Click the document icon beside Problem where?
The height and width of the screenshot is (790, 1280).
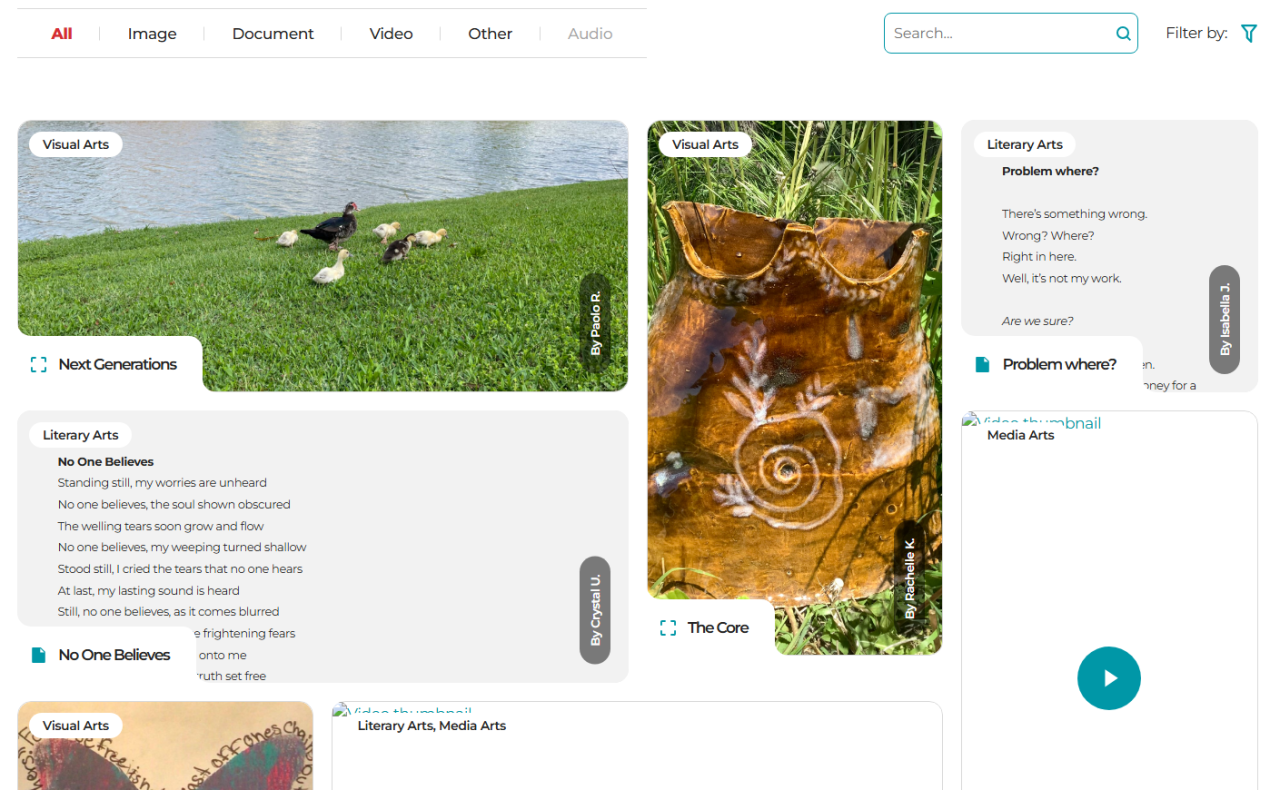[982, 365]
